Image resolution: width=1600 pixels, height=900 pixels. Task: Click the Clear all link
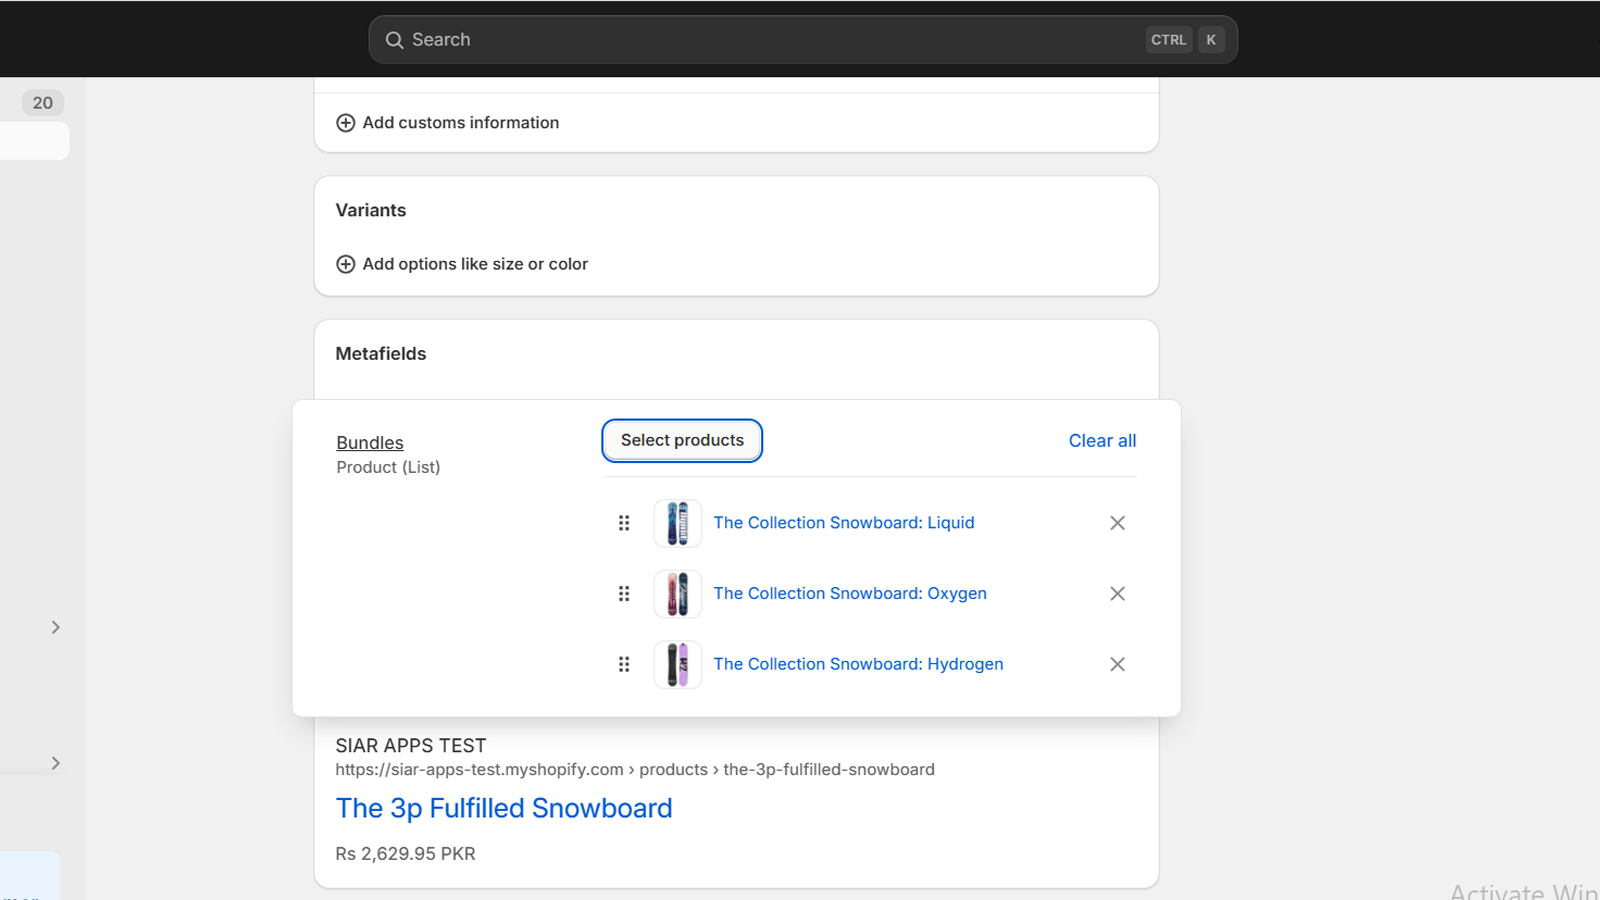click(x=1101, y=440)
